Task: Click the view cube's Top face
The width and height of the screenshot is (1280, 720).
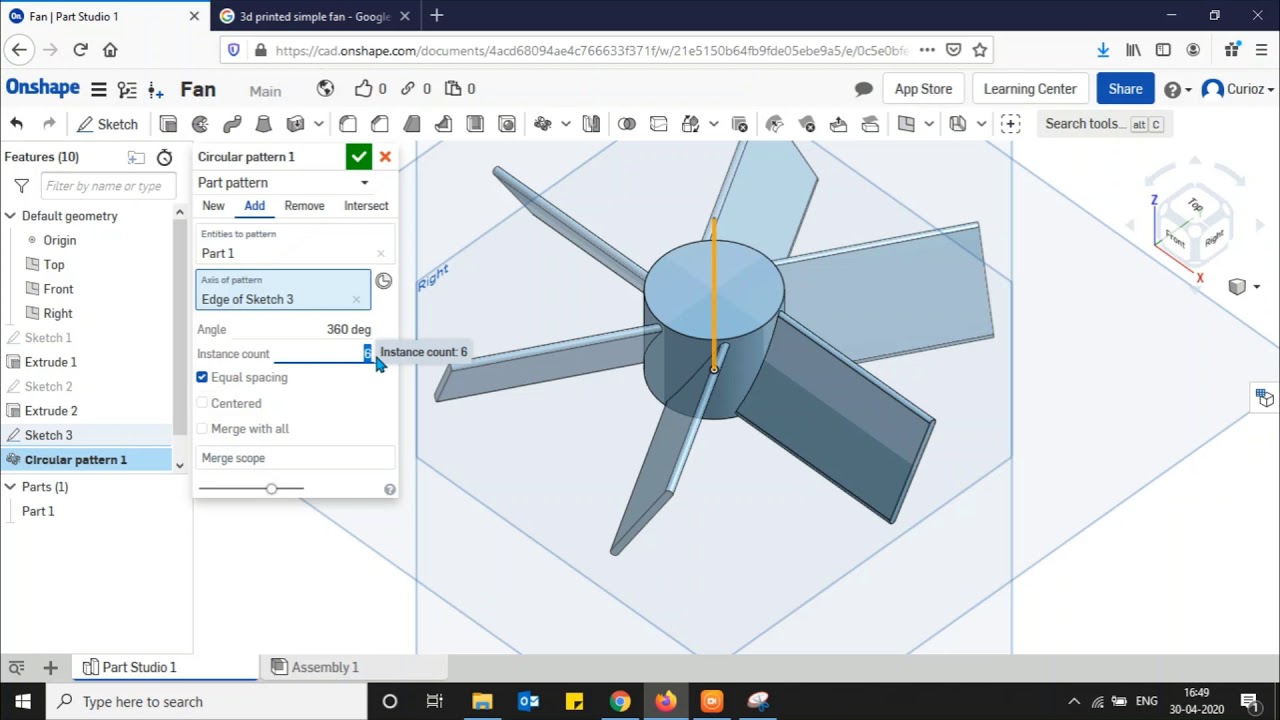Action: coord(1195,205)
